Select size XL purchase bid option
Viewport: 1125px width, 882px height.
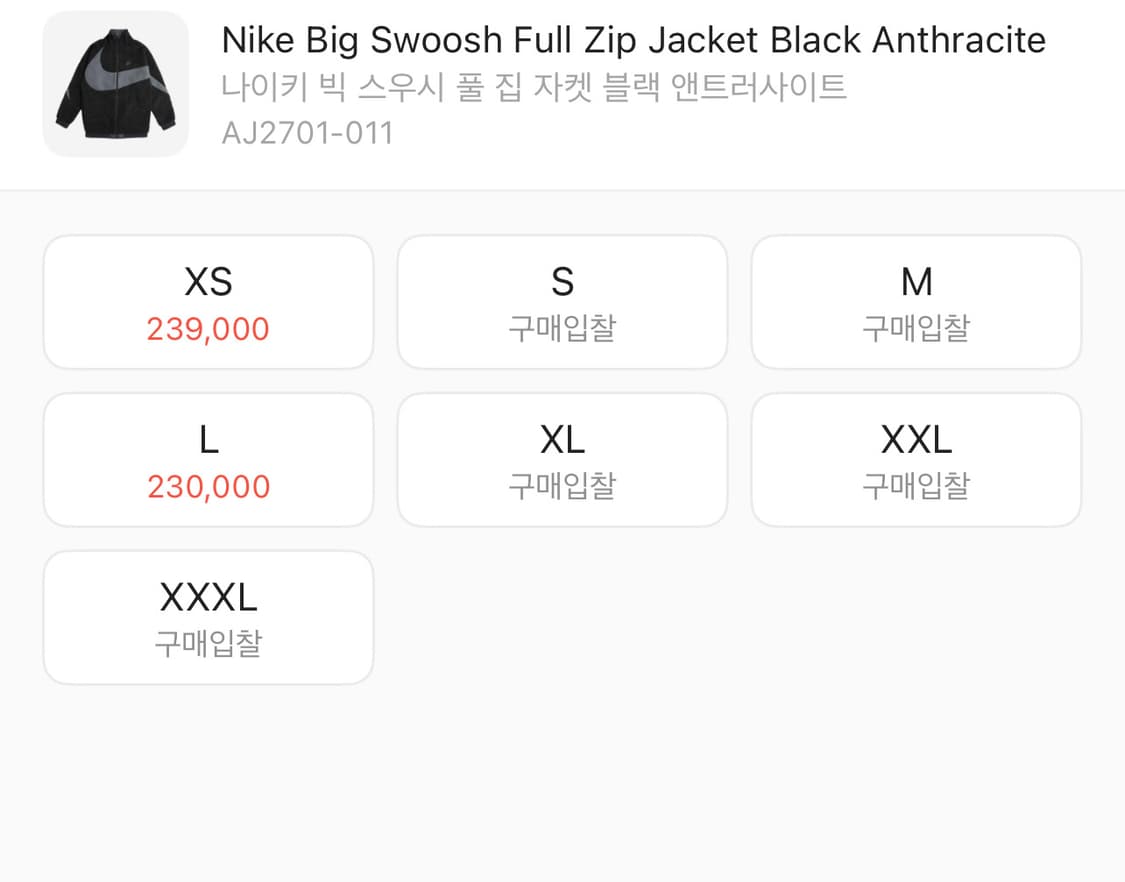(x=562, y=460)
